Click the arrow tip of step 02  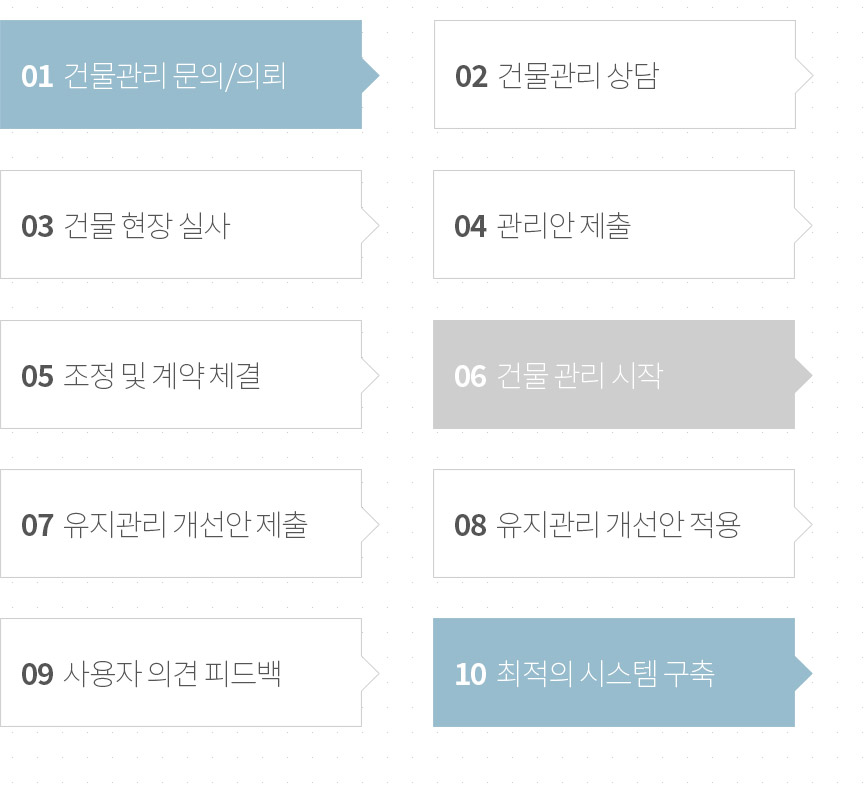click(804, 75)
